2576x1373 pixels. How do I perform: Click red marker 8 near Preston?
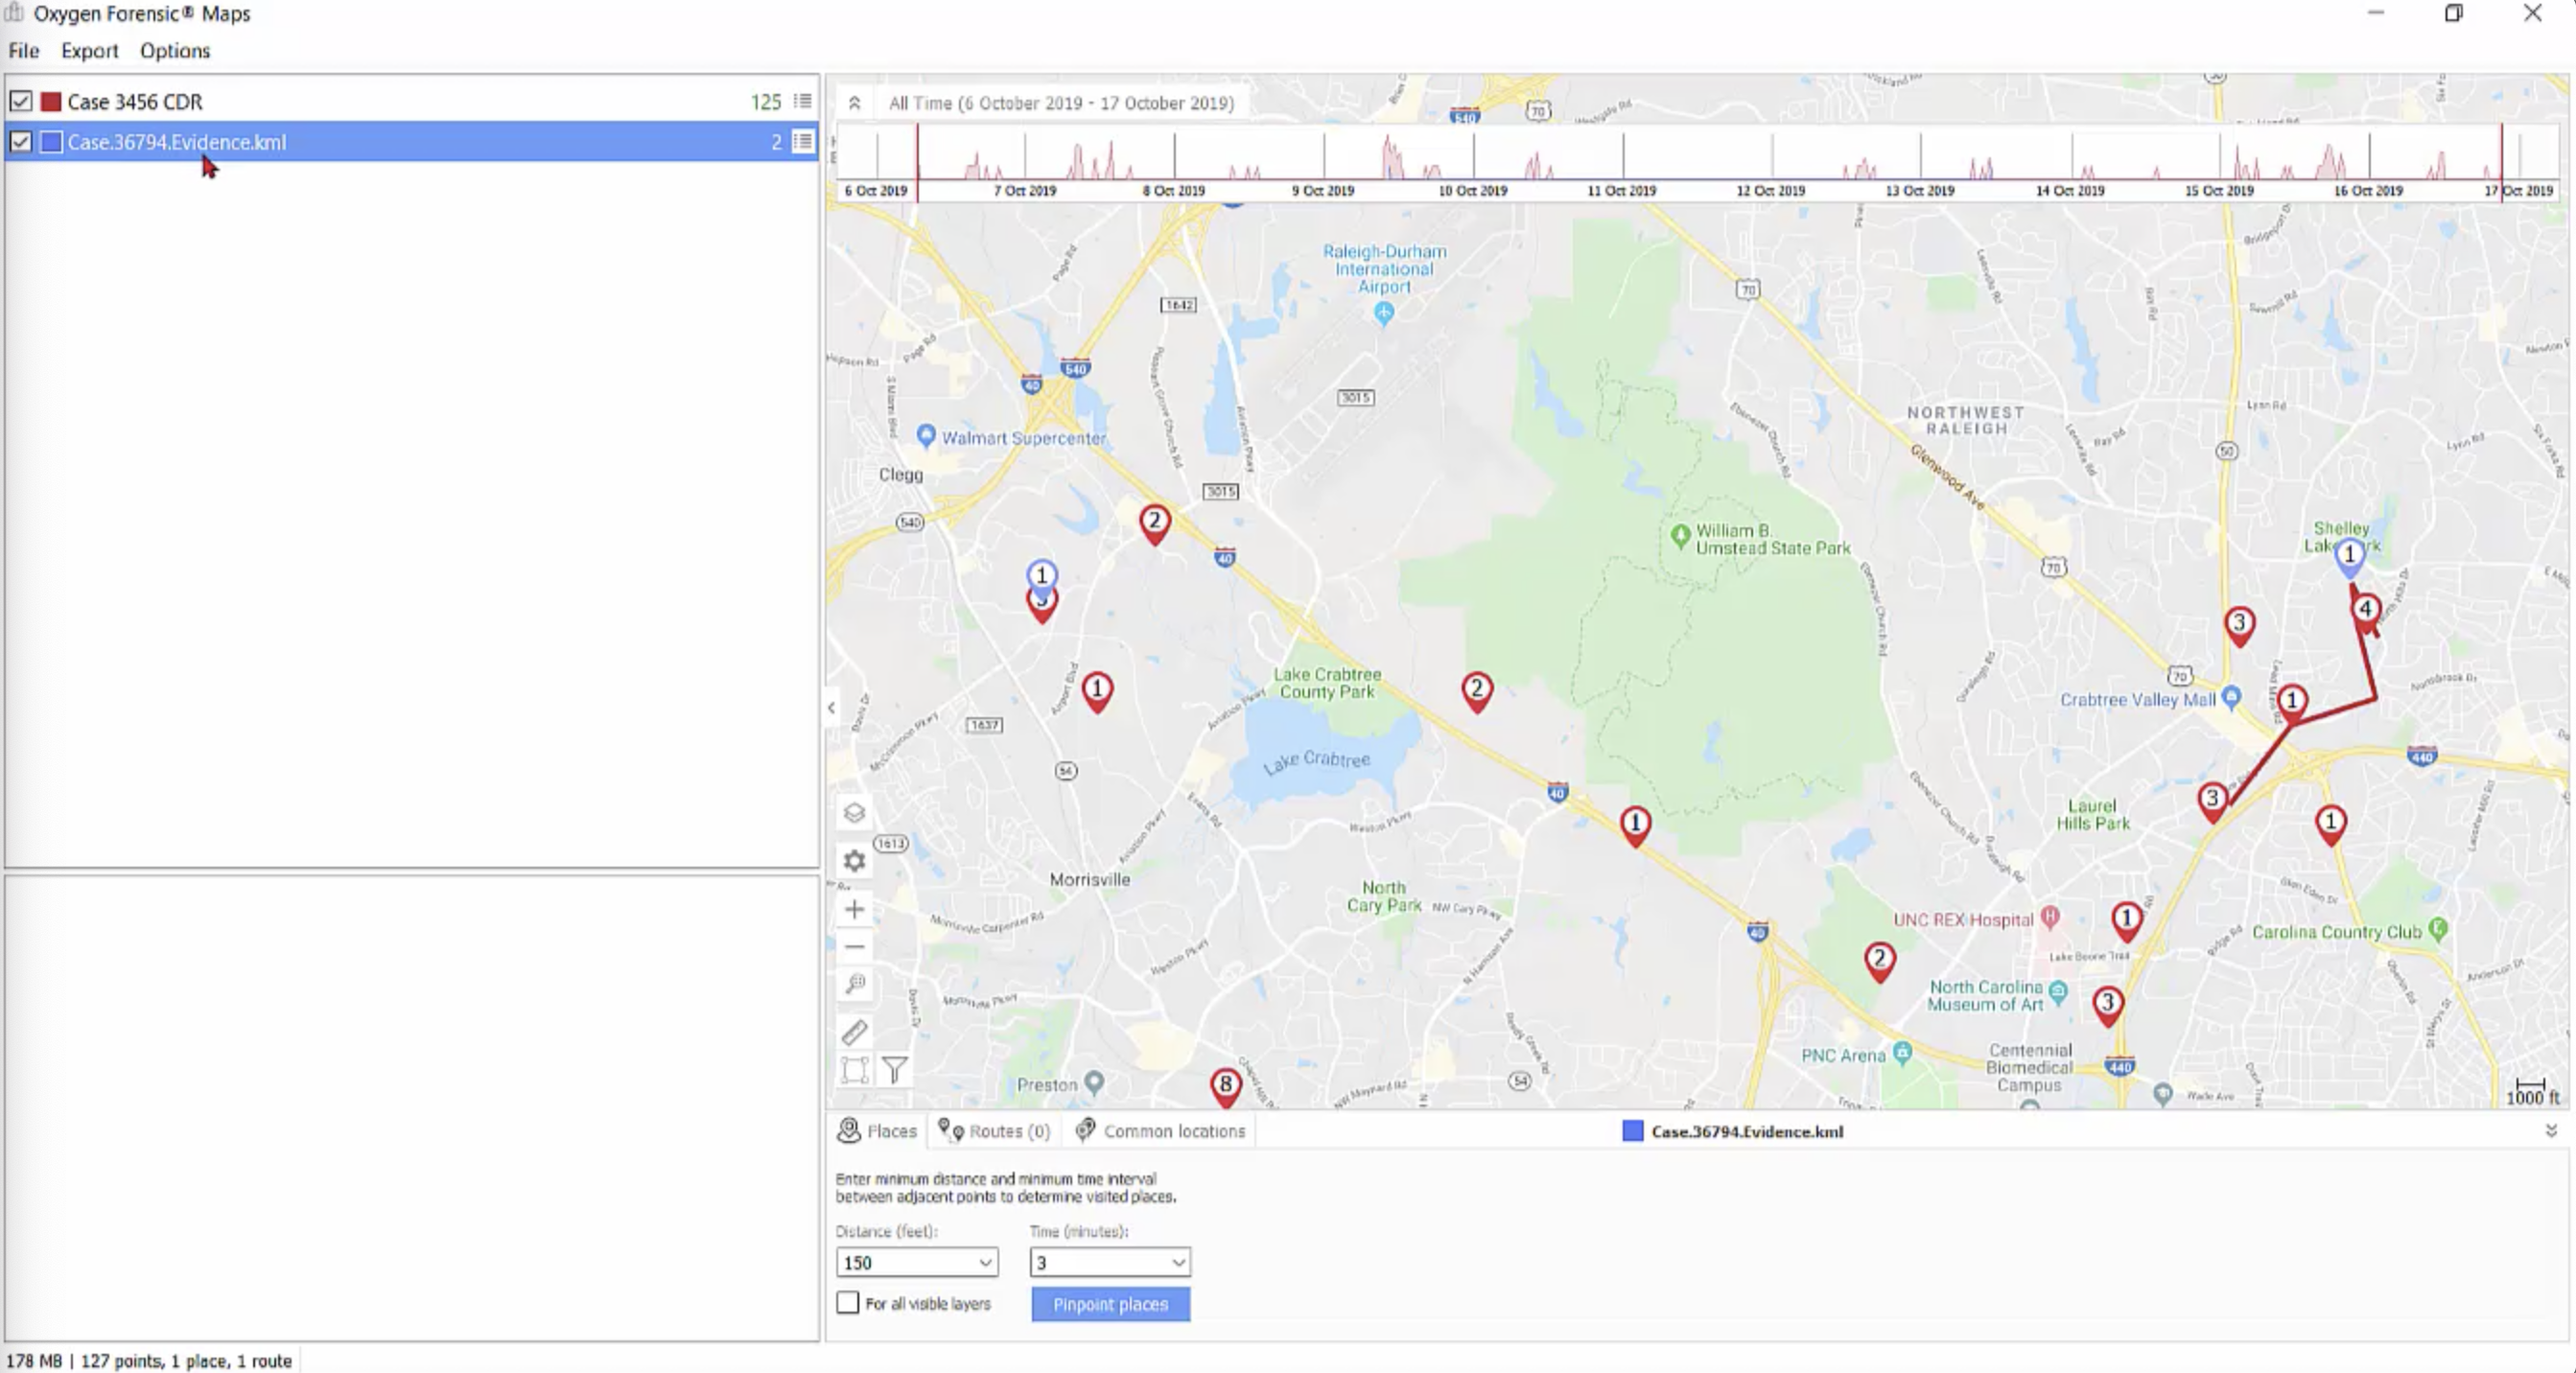[1225, 1087]
